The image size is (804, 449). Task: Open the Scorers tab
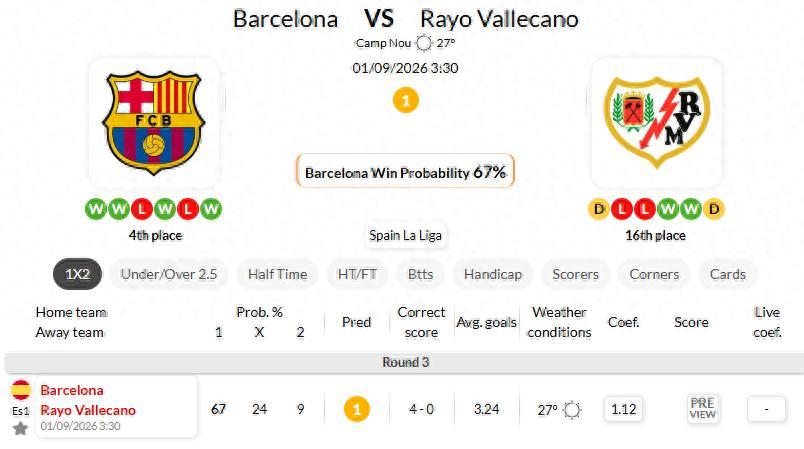tap(575, 274)
